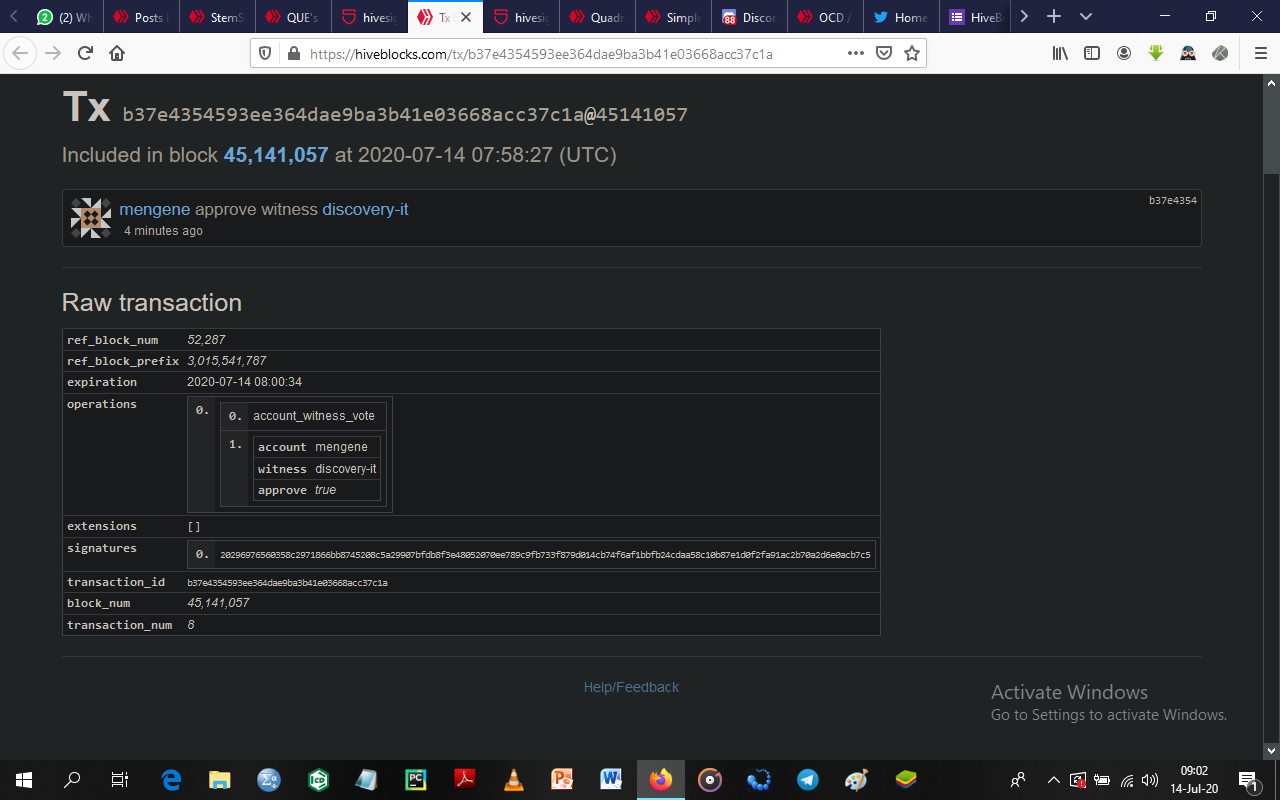
Task: Open the volume control in the tray
Action: click(1150, 780)
